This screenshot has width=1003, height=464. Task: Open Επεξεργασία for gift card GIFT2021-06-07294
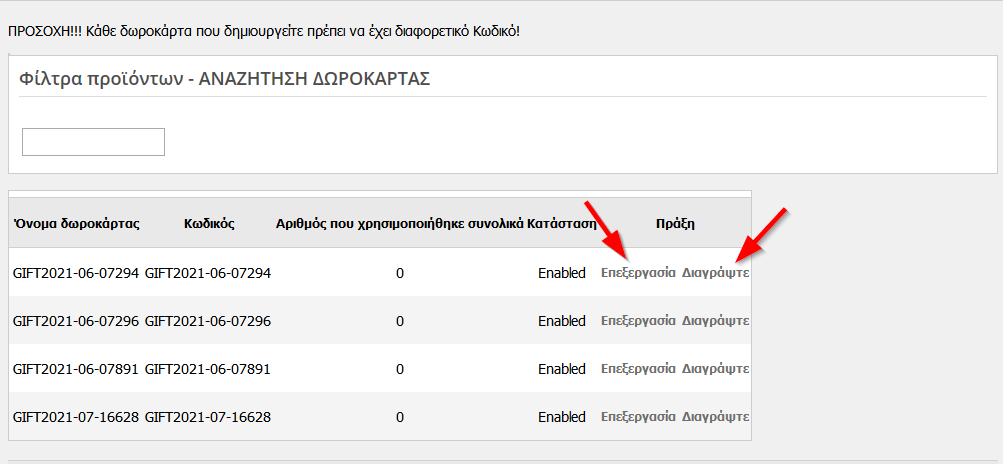pos(638,273)
